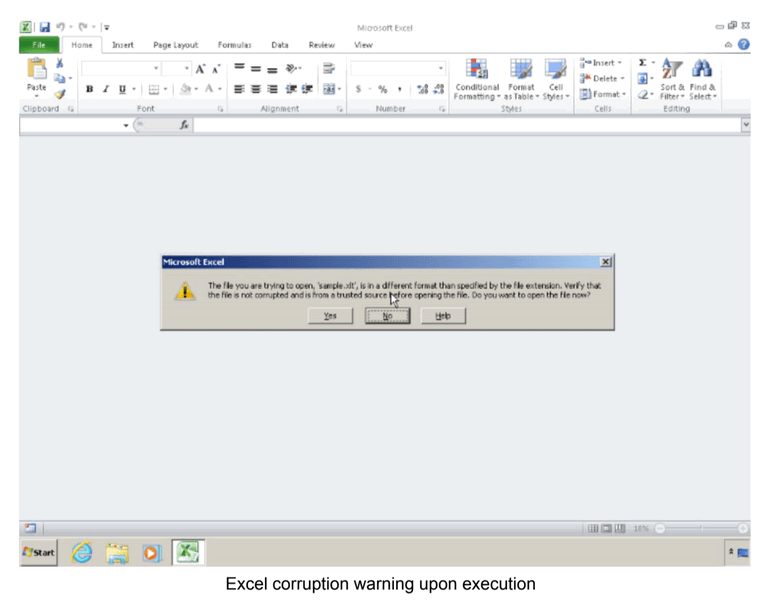Viewport: 770px width, 605px height.
Task: Open Internet Explorer from taskbar
Action: [82, 553]
